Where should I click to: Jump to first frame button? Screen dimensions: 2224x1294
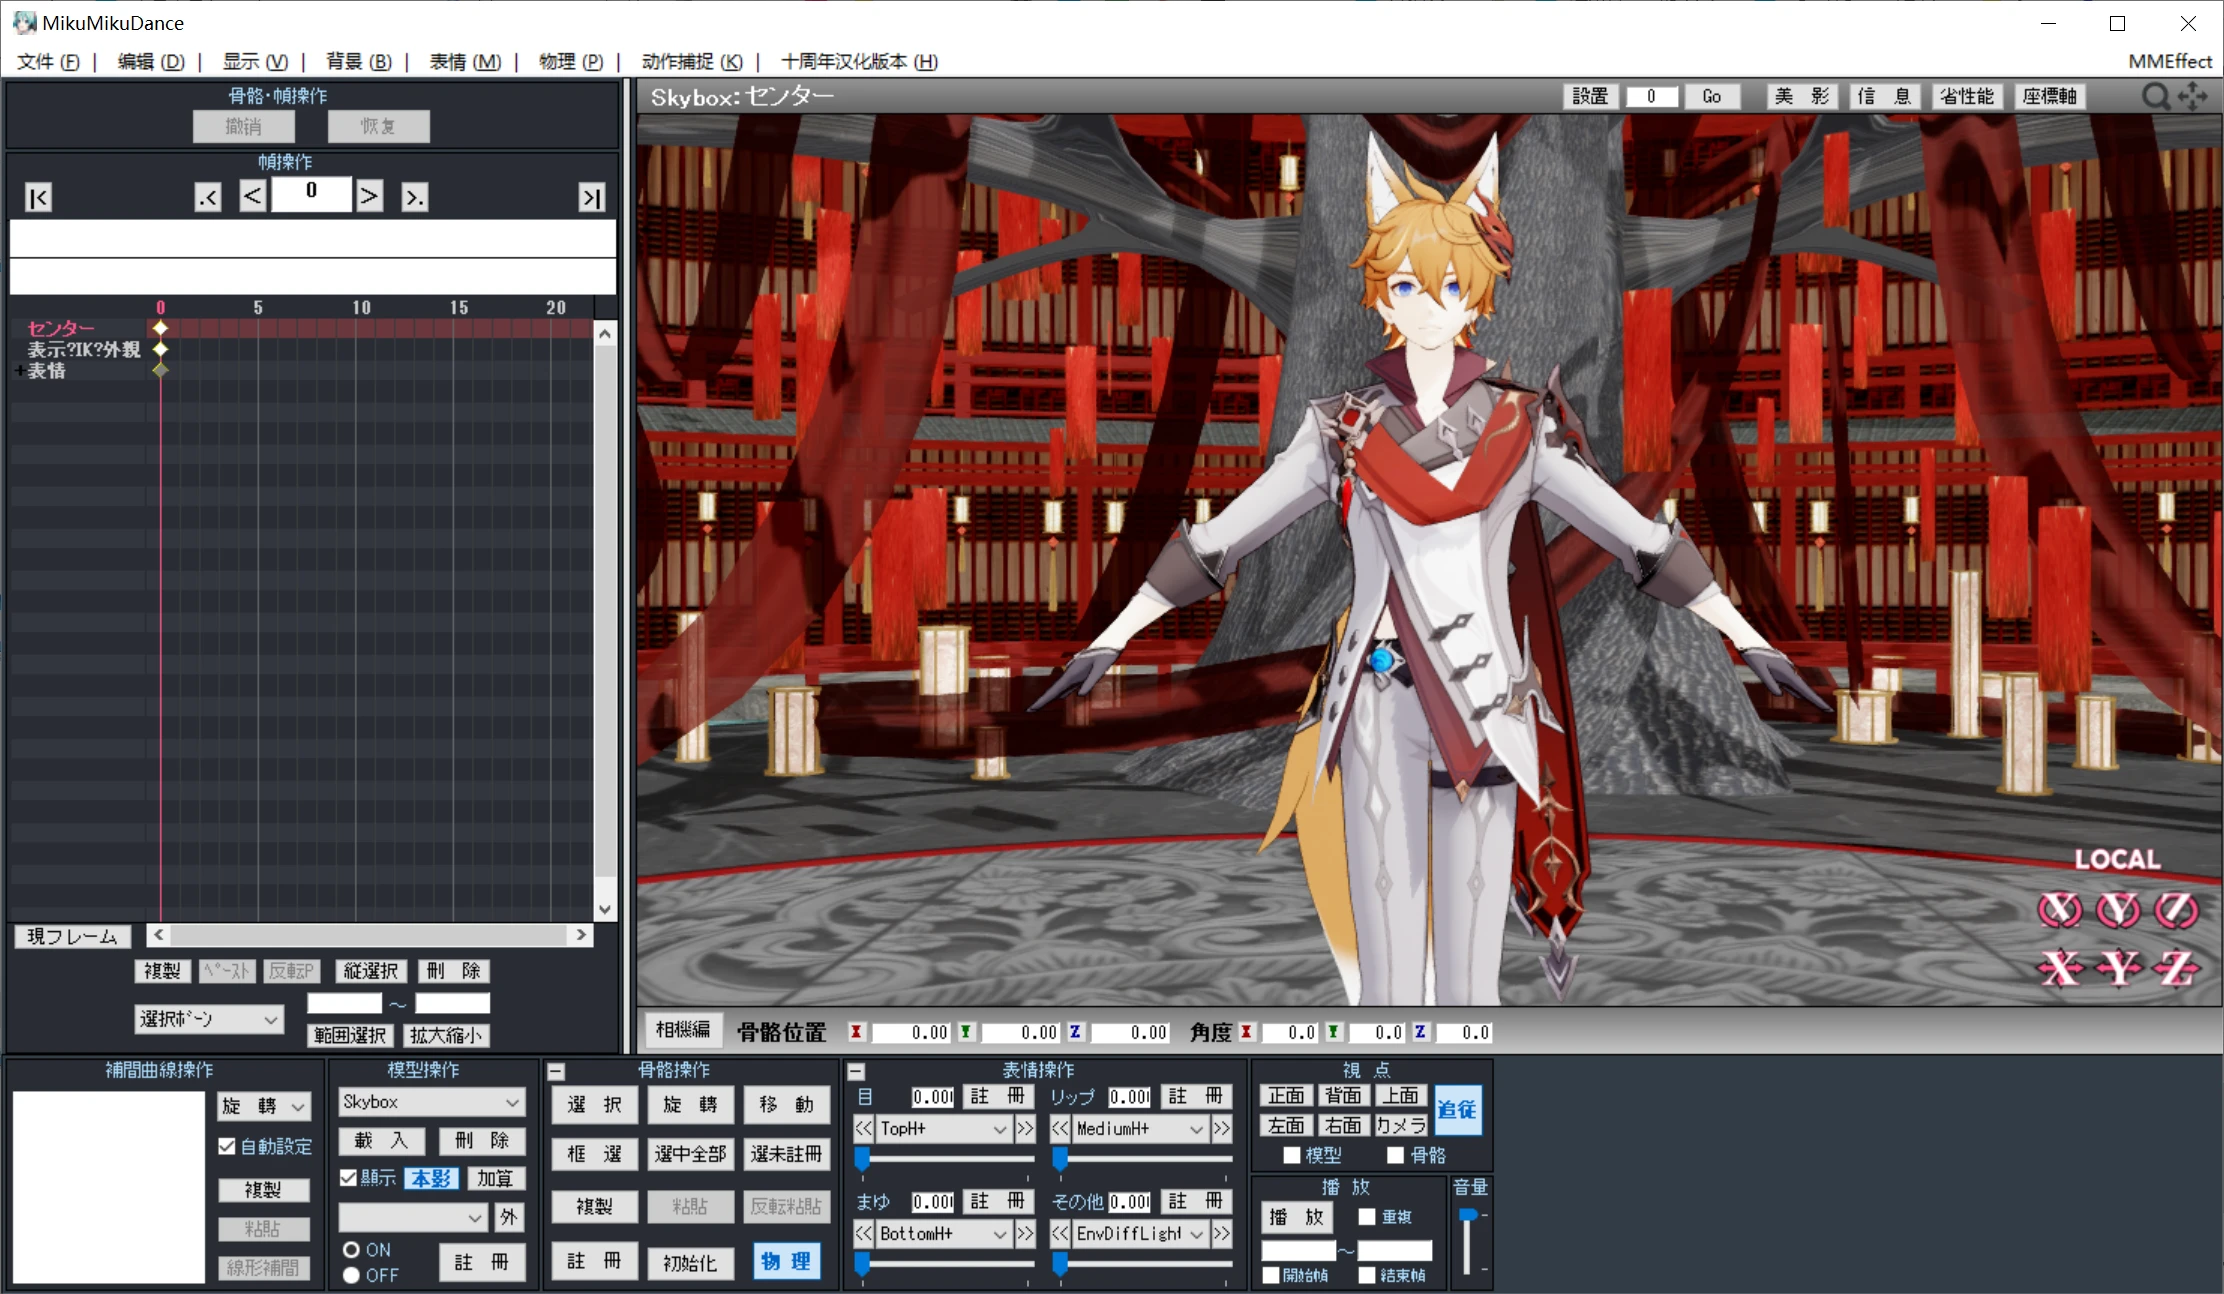click(x=38, y=197)
